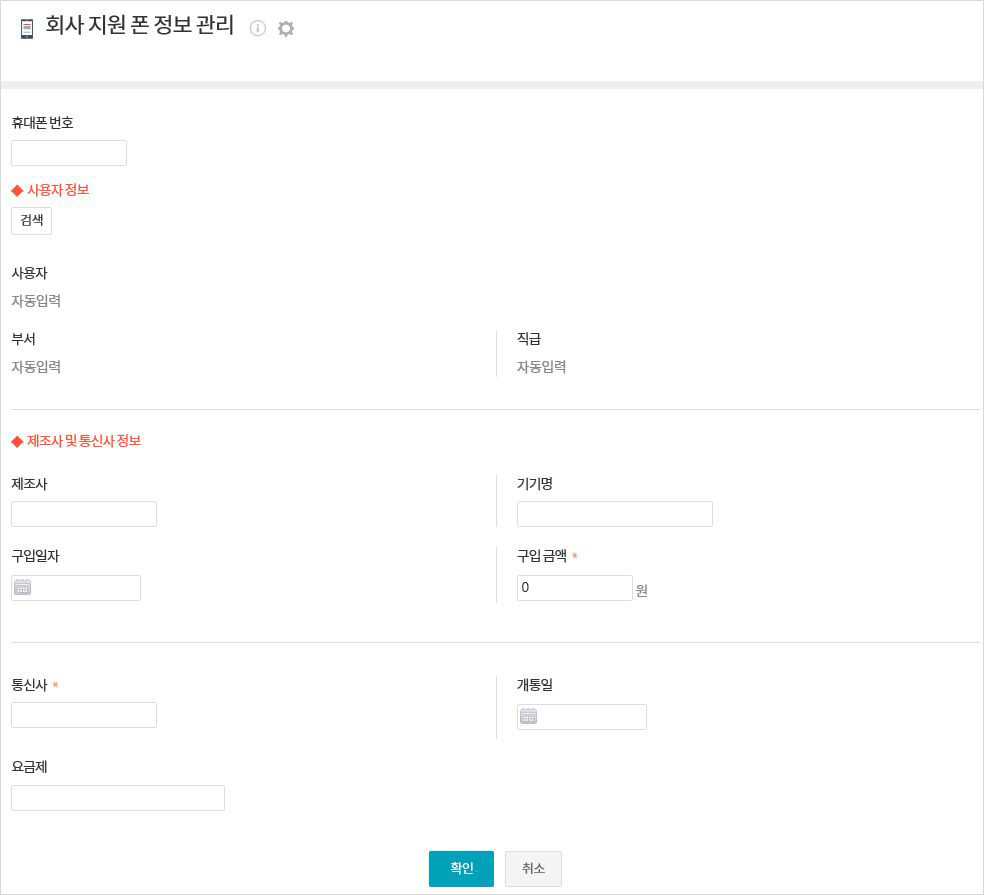Select the 기기명 input box

614,514
